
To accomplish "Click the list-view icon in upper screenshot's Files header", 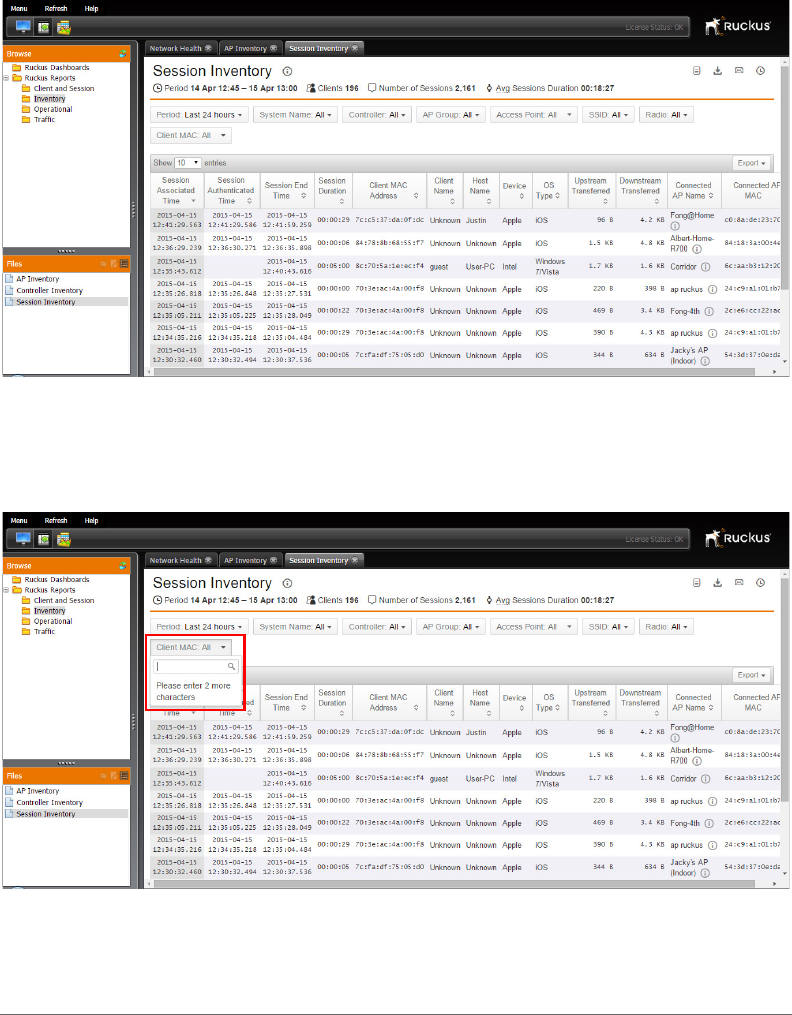I will 124,263.
